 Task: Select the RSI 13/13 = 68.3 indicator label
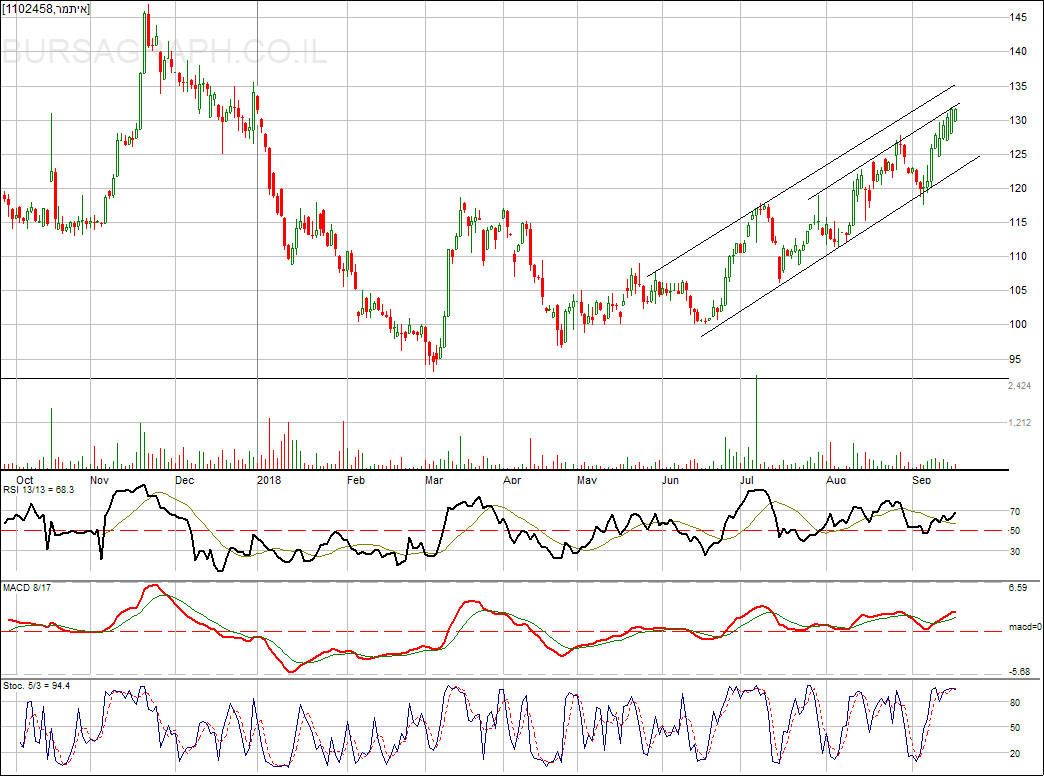[39, 490]
